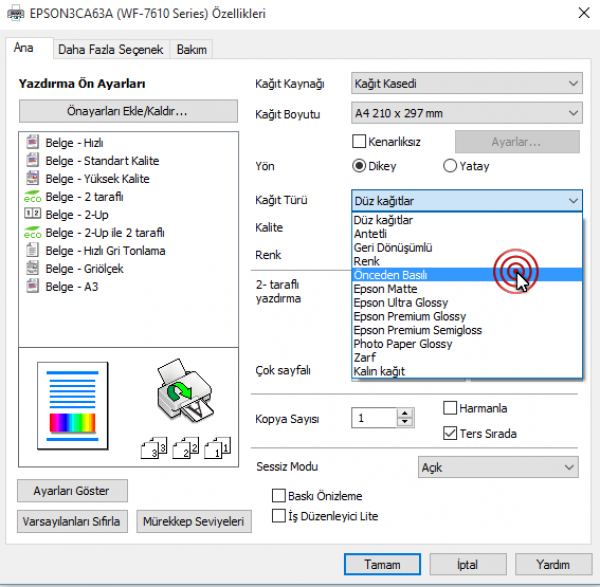Choose Epson Premium Glossy paper type
This screenshot has width=600, height=587.
tap(467, 316)
